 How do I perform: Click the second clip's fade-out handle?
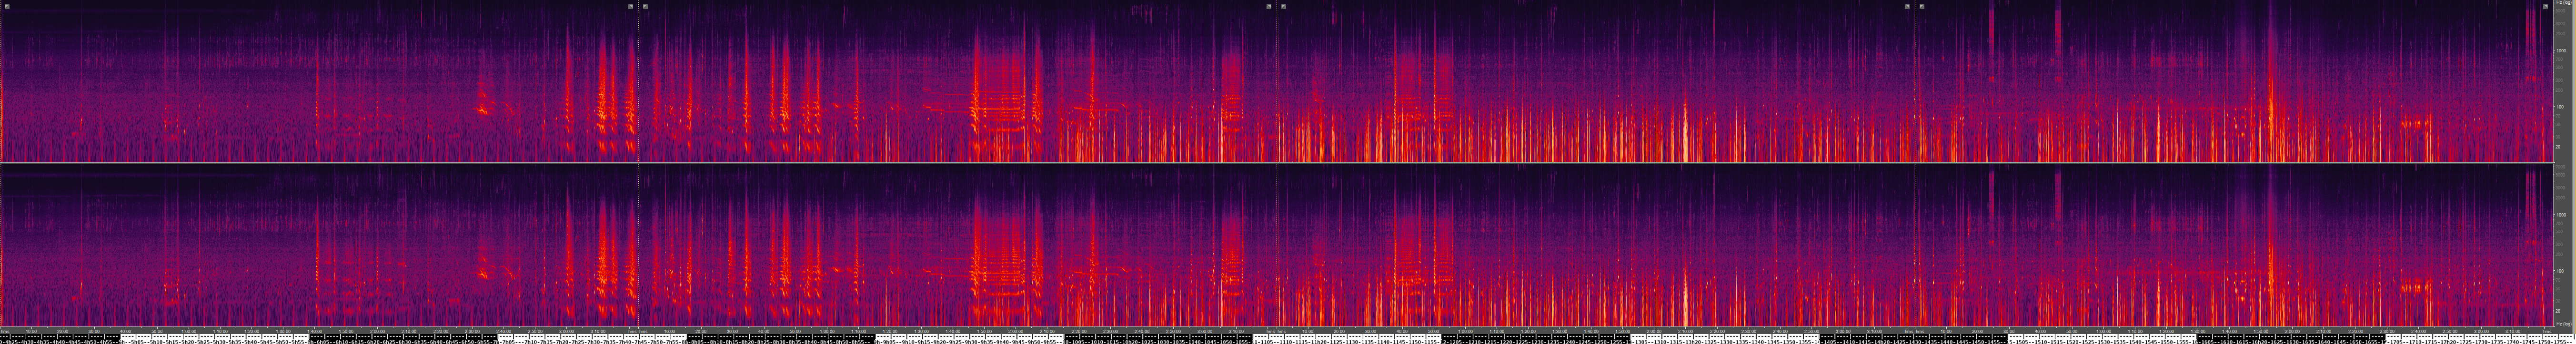[x=1269, y=6]
